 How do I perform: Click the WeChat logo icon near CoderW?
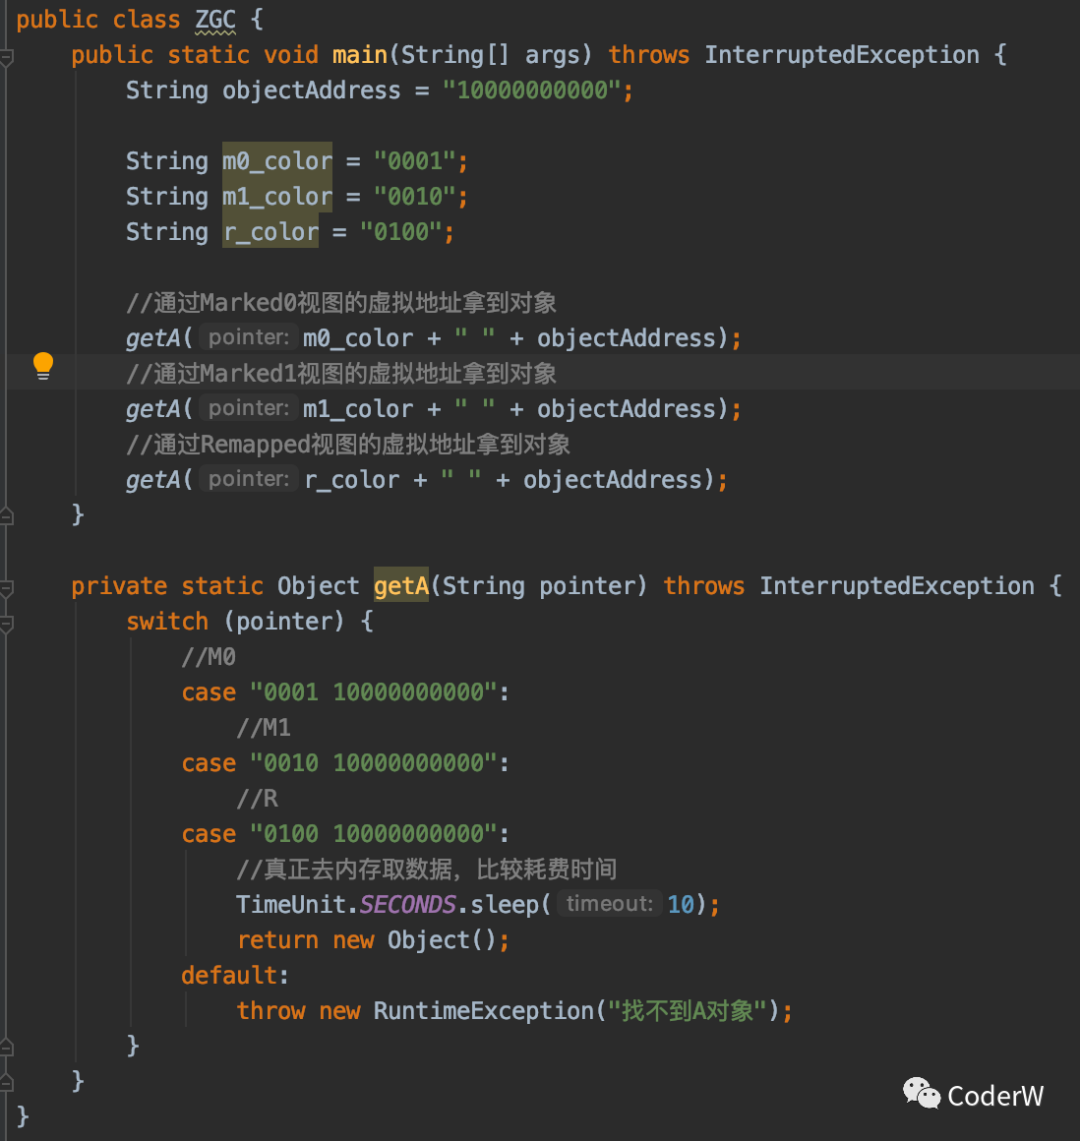click(921, 1093)
